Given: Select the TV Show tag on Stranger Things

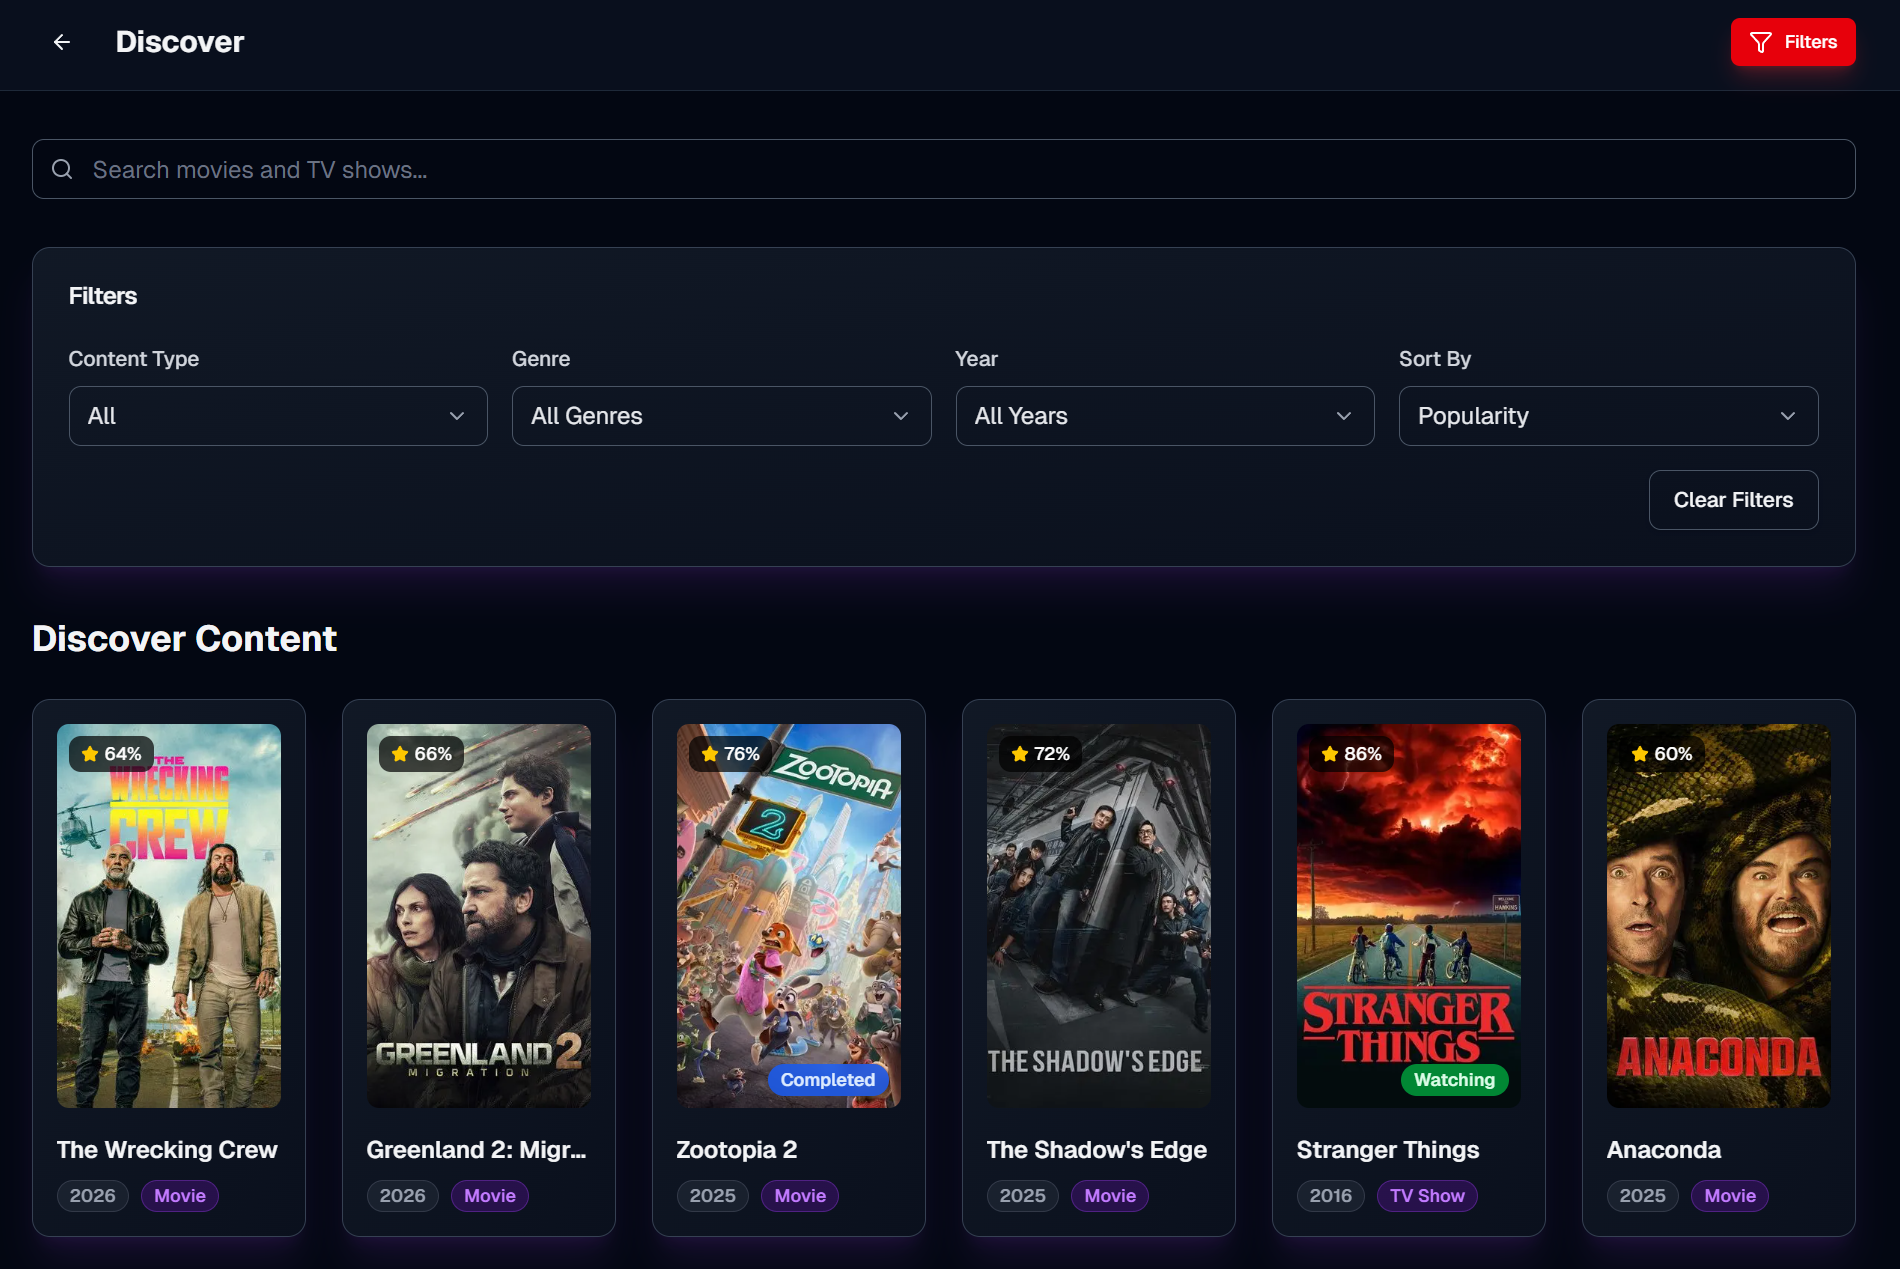Looking at the screenshot, I should (x=1426, y=1196).
